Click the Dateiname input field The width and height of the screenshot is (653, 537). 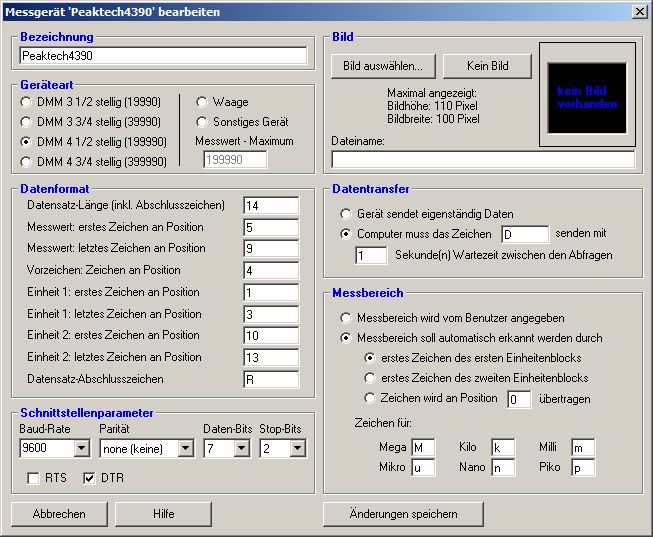(x=483, y=160)
